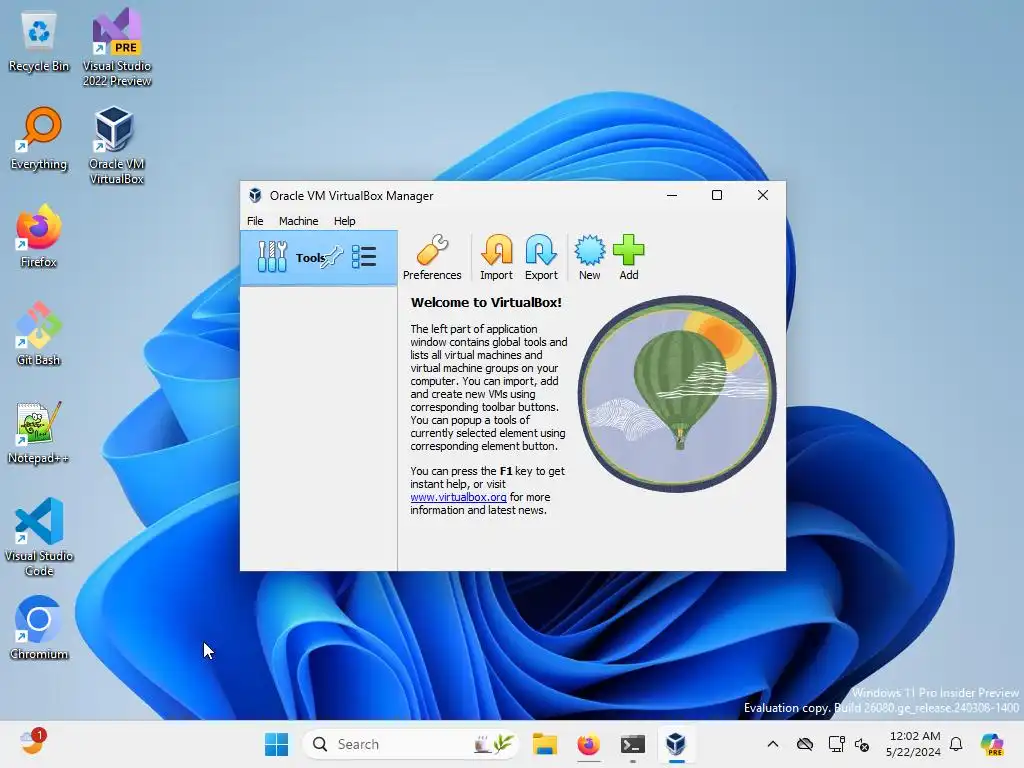Image resolution: width=1024 pixels, height=768 pixels.
Task: Open Terminal from the taskbar
Action: click(633, 744)
